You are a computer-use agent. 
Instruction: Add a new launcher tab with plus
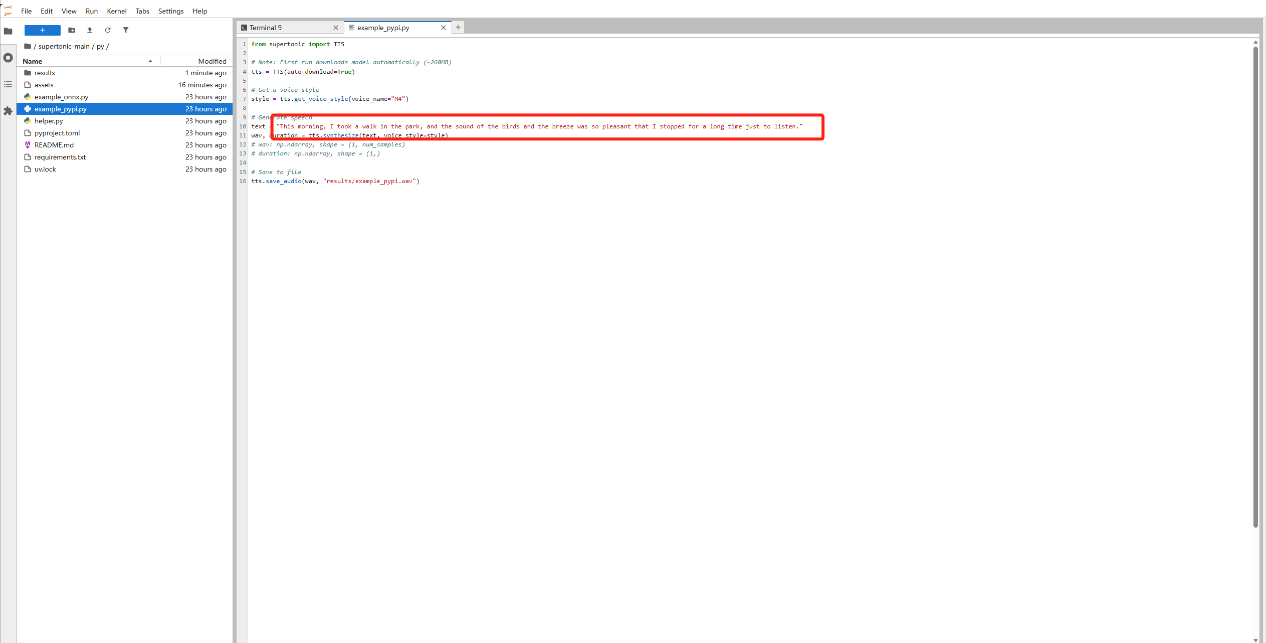[459, 28]
